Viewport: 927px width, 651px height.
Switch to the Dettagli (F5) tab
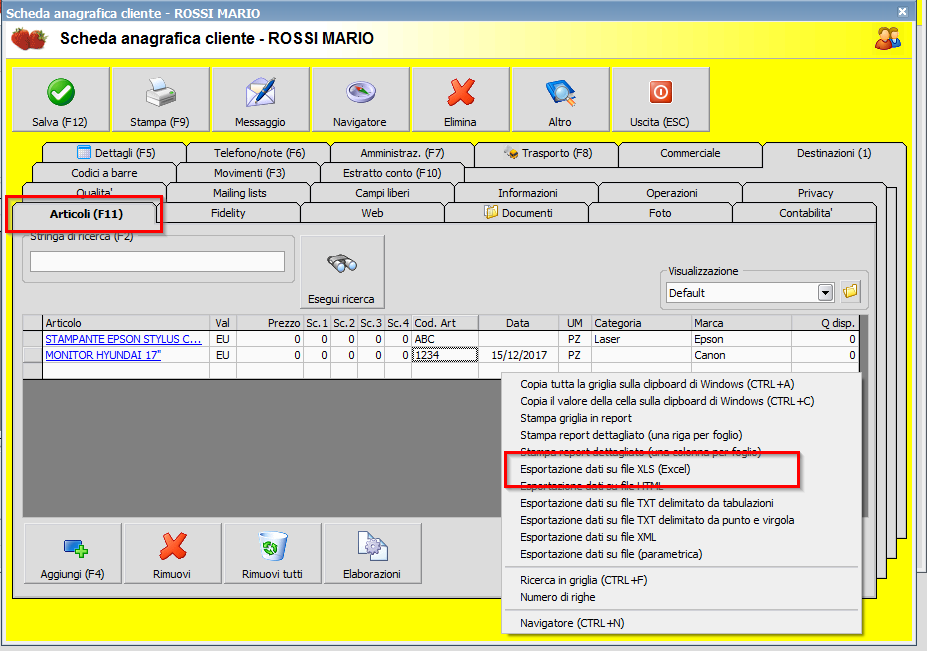(115, 153)
